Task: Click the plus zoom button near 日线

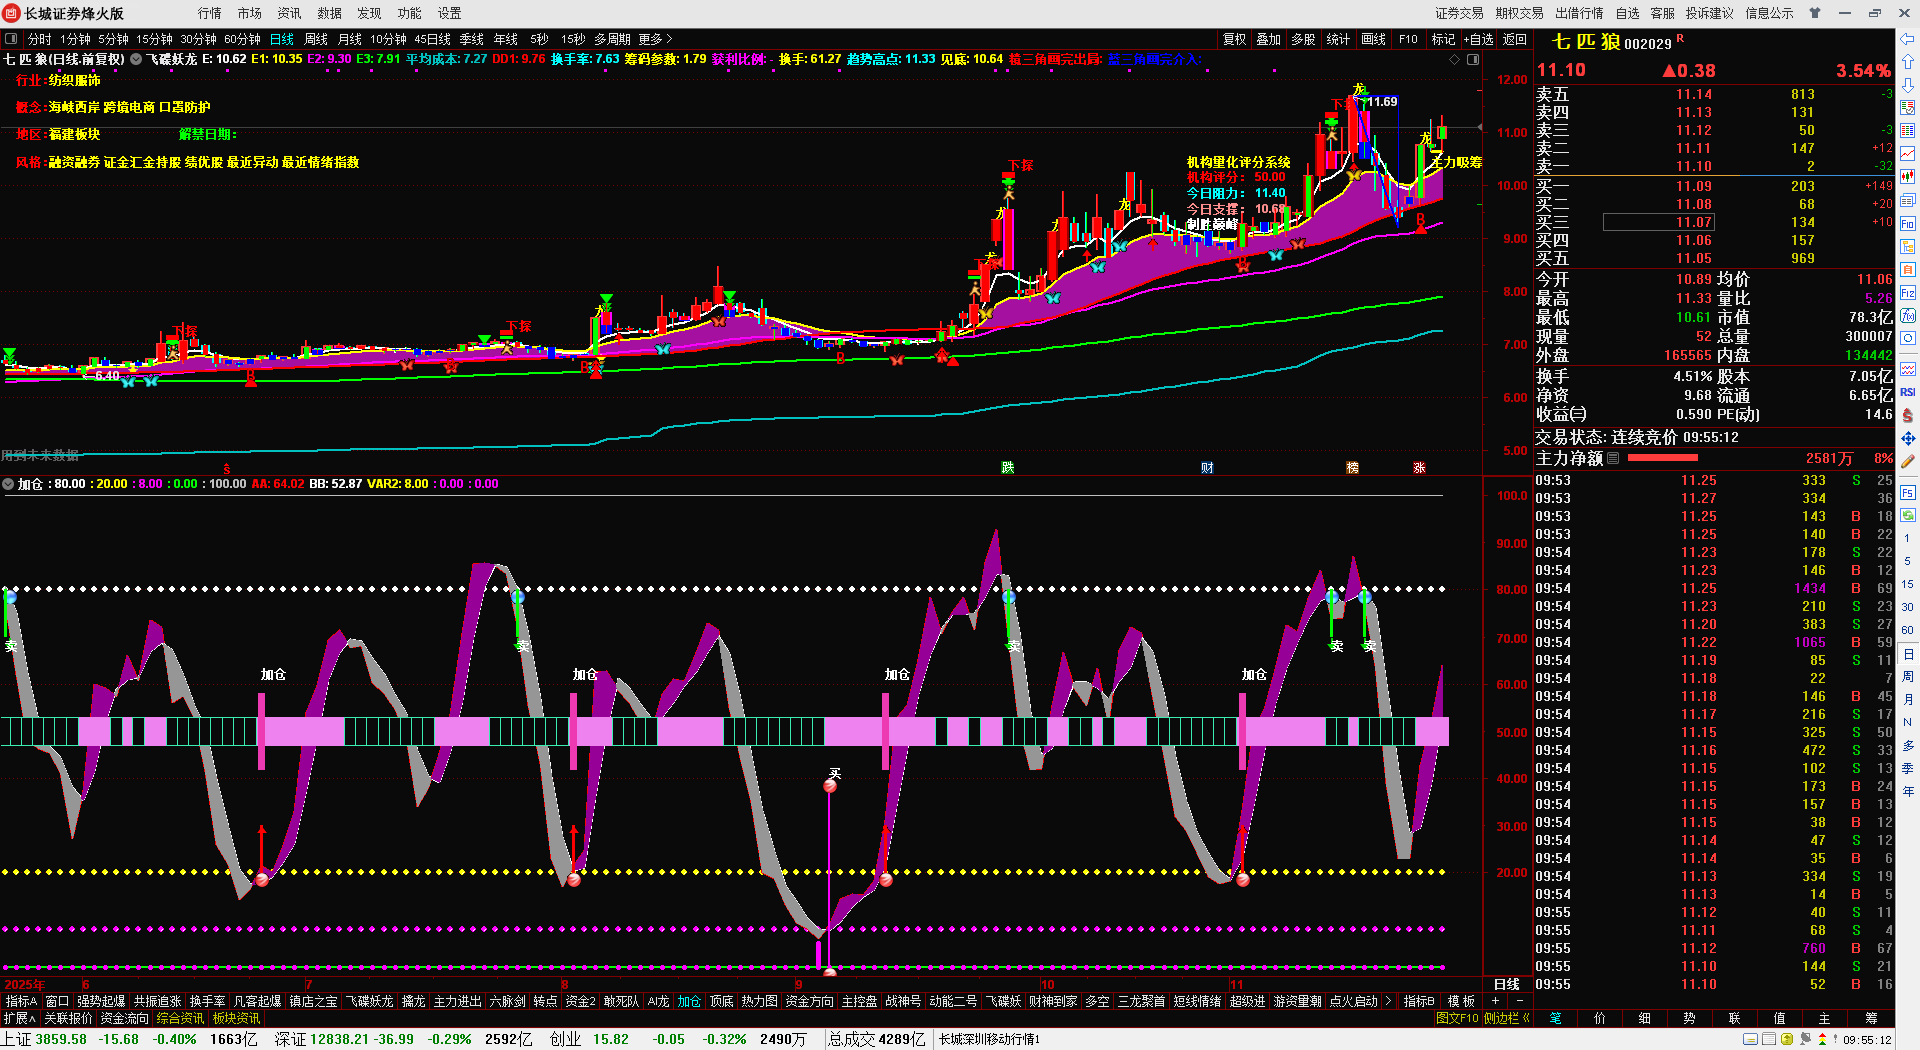Action: coord(1496,1001)
